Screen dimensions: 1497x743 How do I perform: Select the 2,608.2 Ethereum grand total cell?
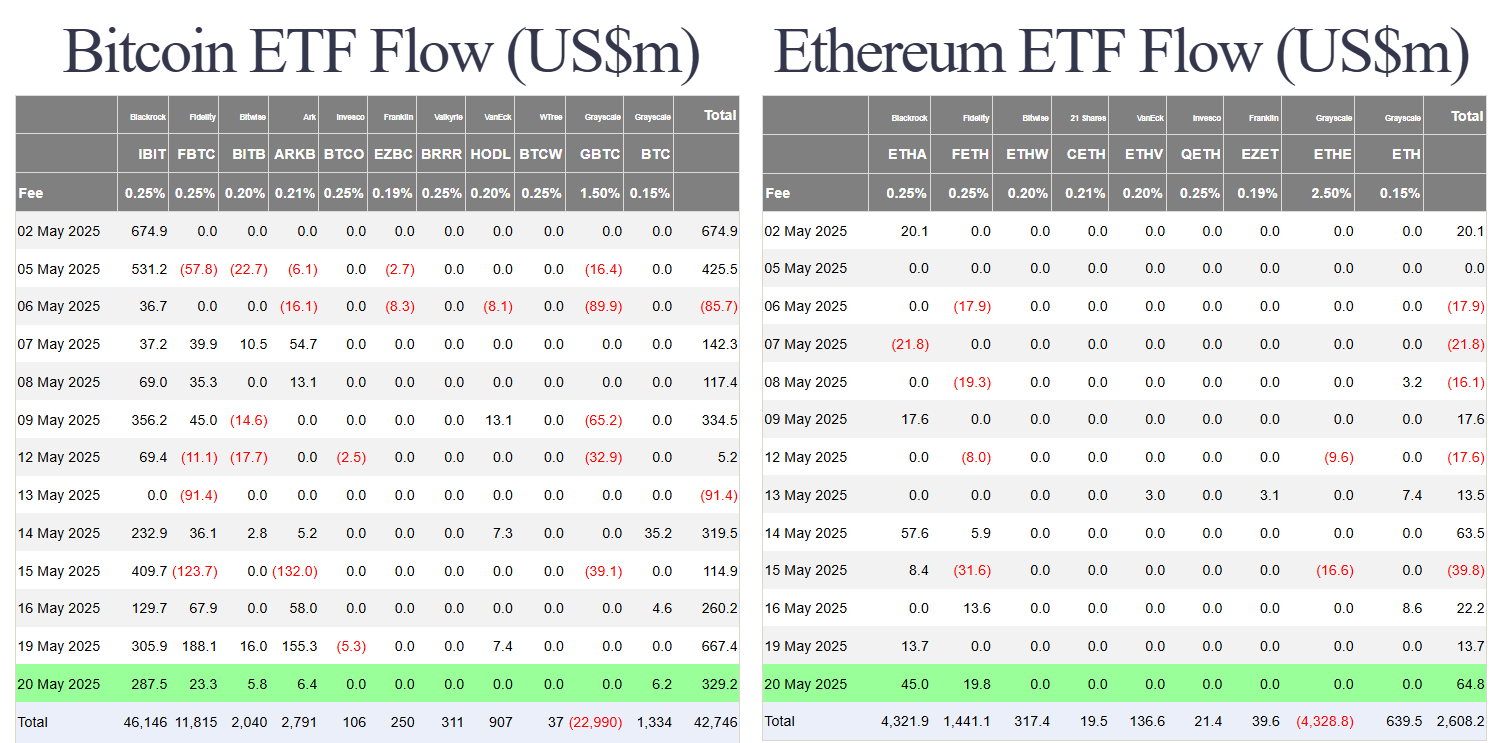1459,721
